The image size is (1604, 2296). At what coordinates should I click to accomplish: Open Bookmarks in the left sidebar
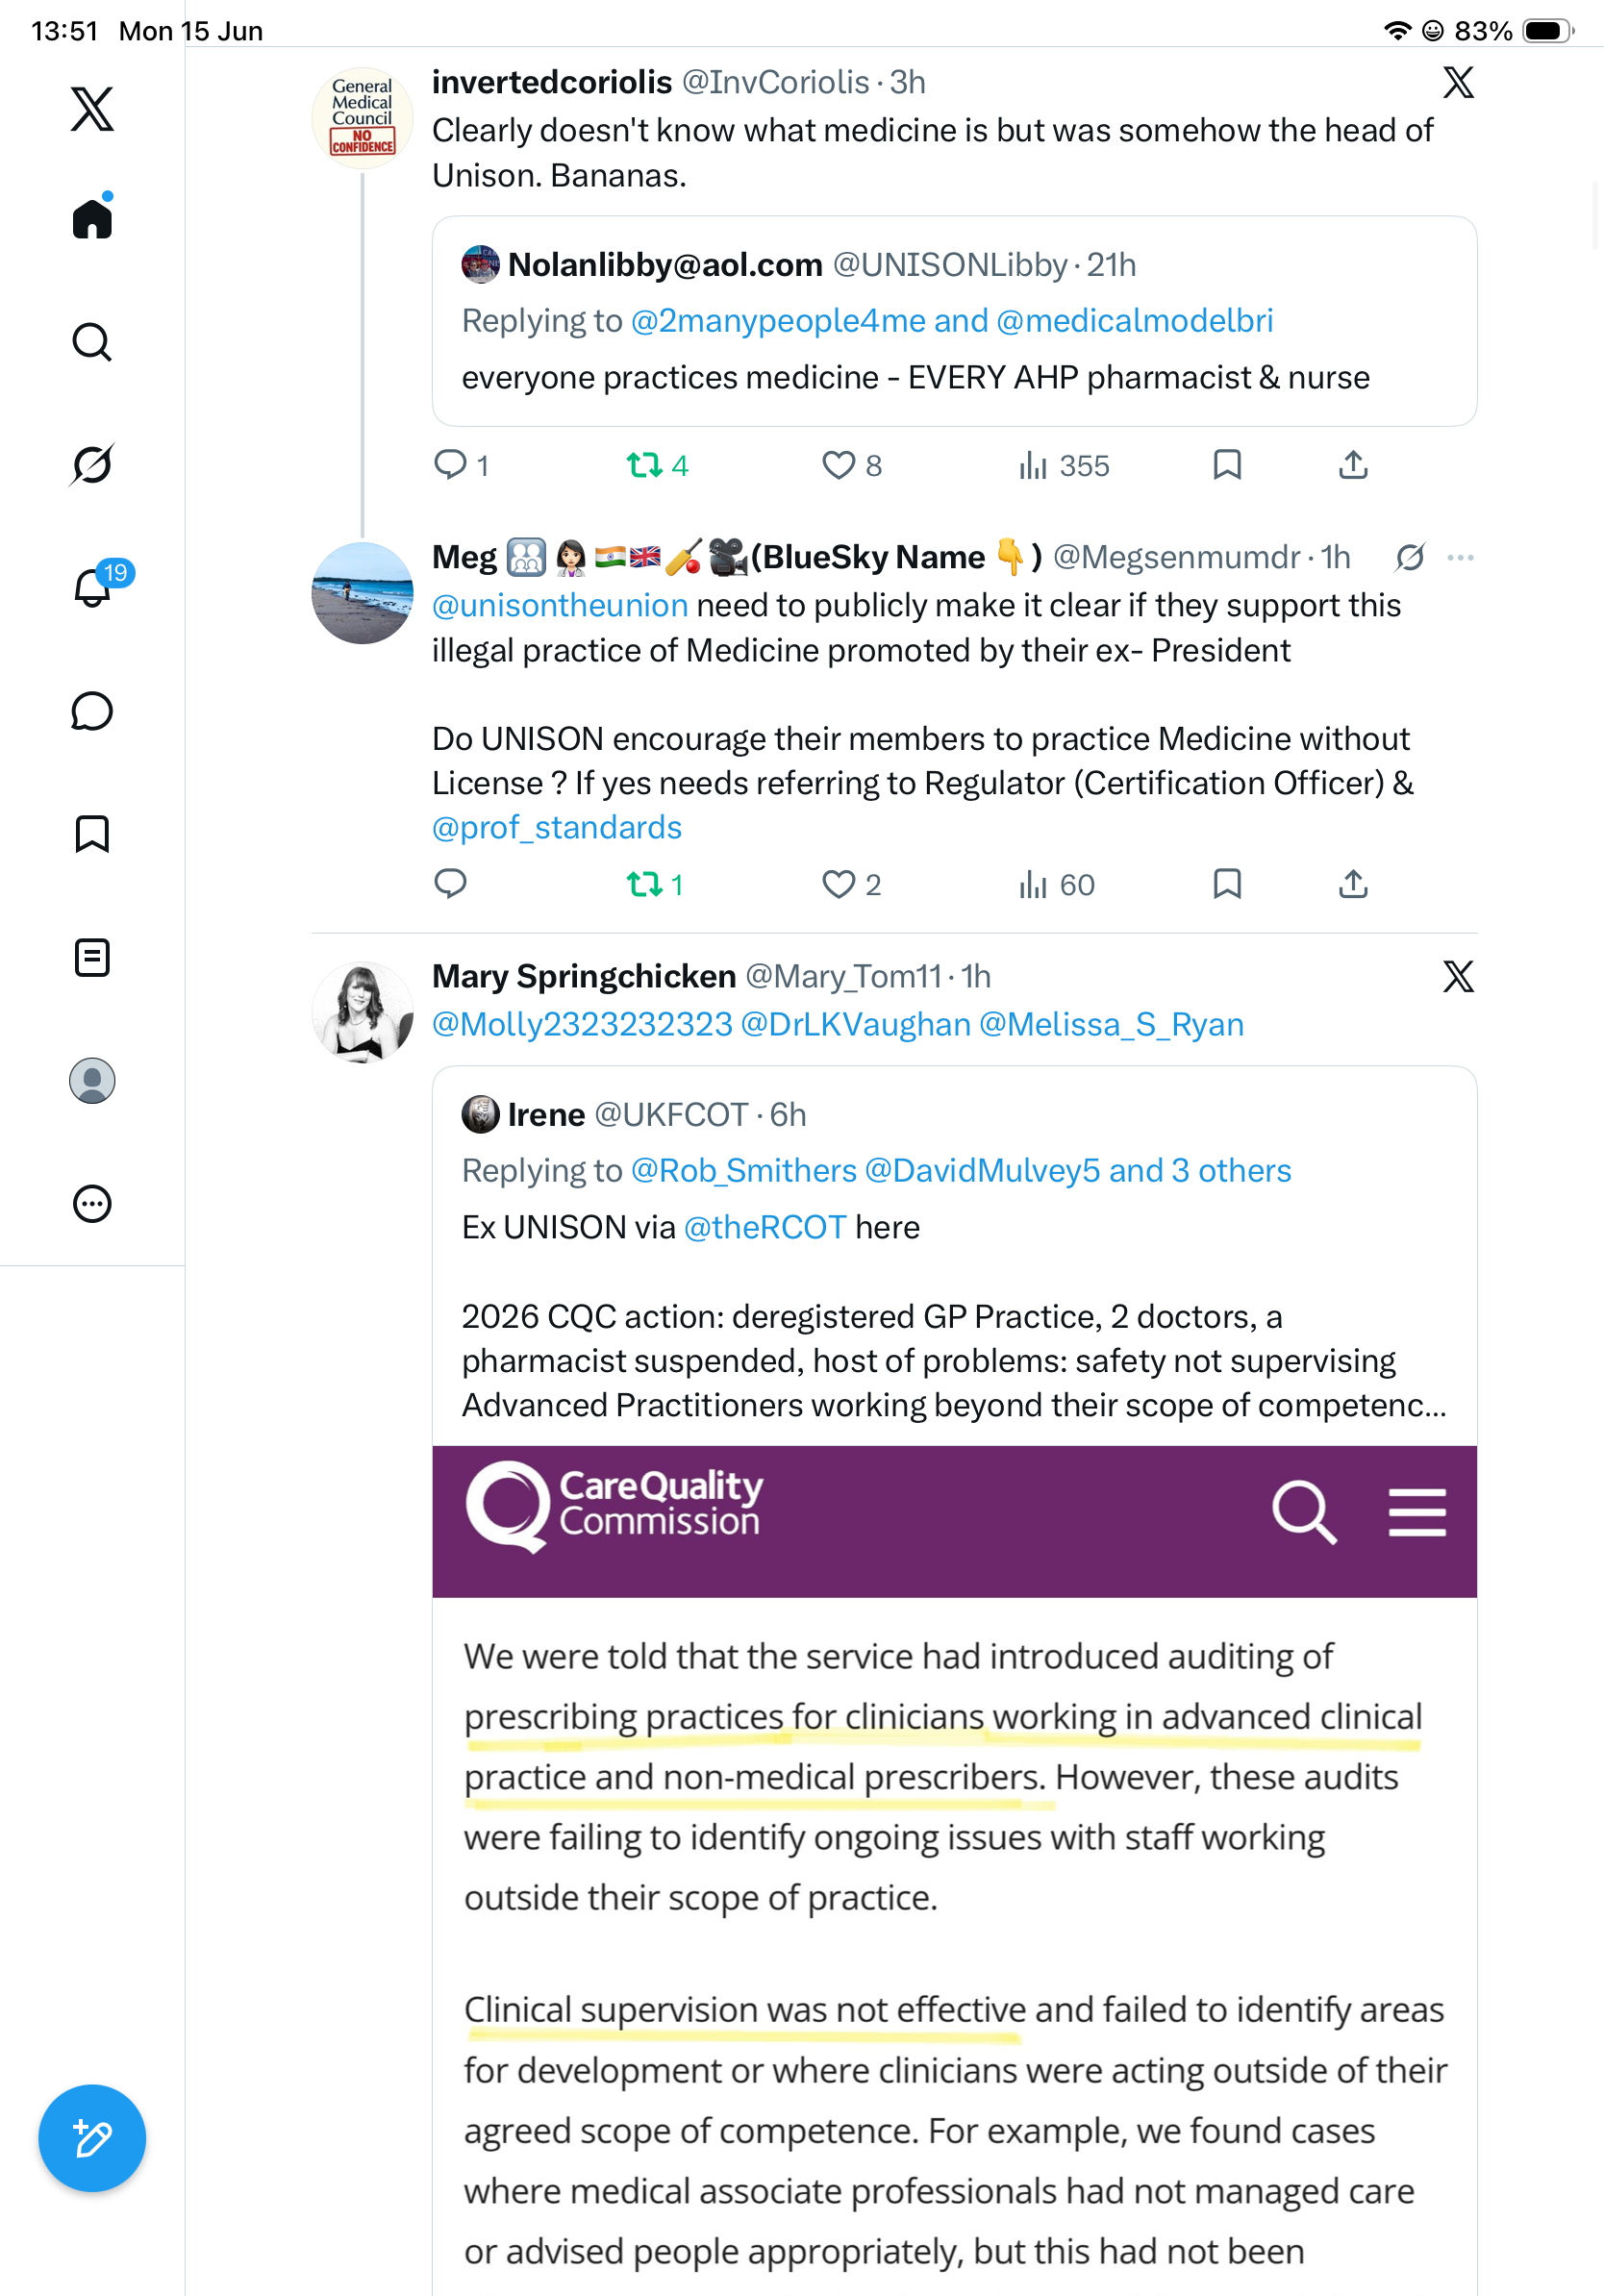tap(92, 834)
